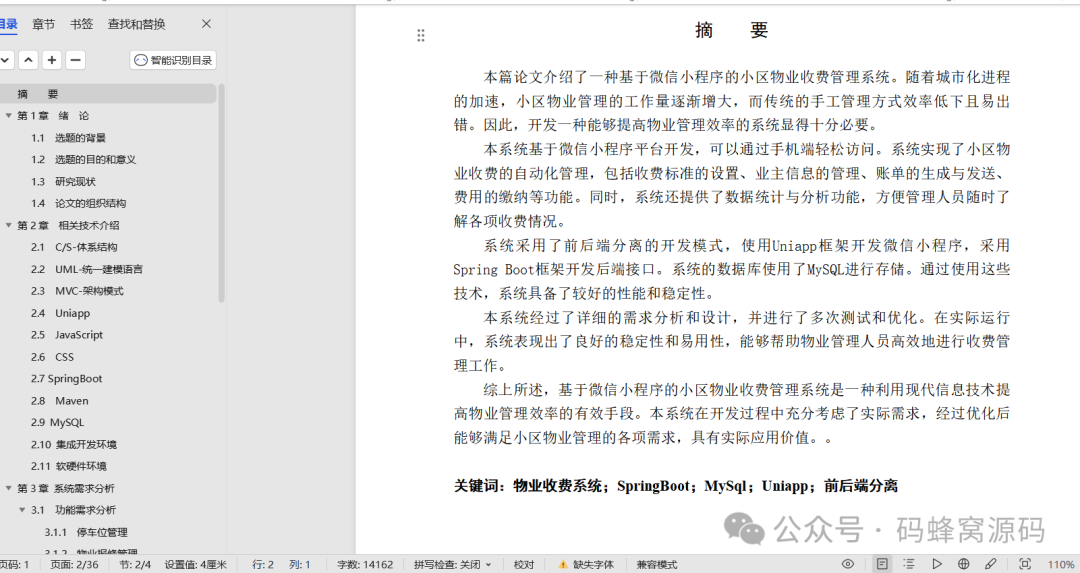The image size is (1080, 573).
Task: Go to 2.3 MVC-架构模式
Action: (x=77, y=291)
